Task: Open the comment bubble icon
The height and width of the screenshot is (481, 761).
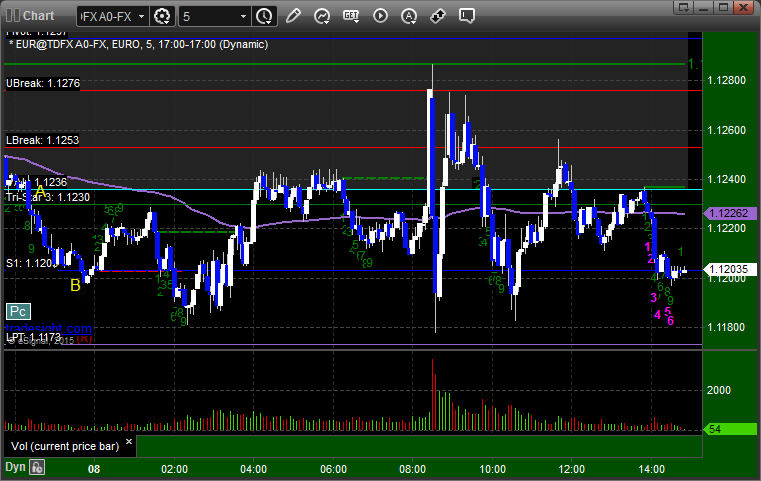Action: 467,16
